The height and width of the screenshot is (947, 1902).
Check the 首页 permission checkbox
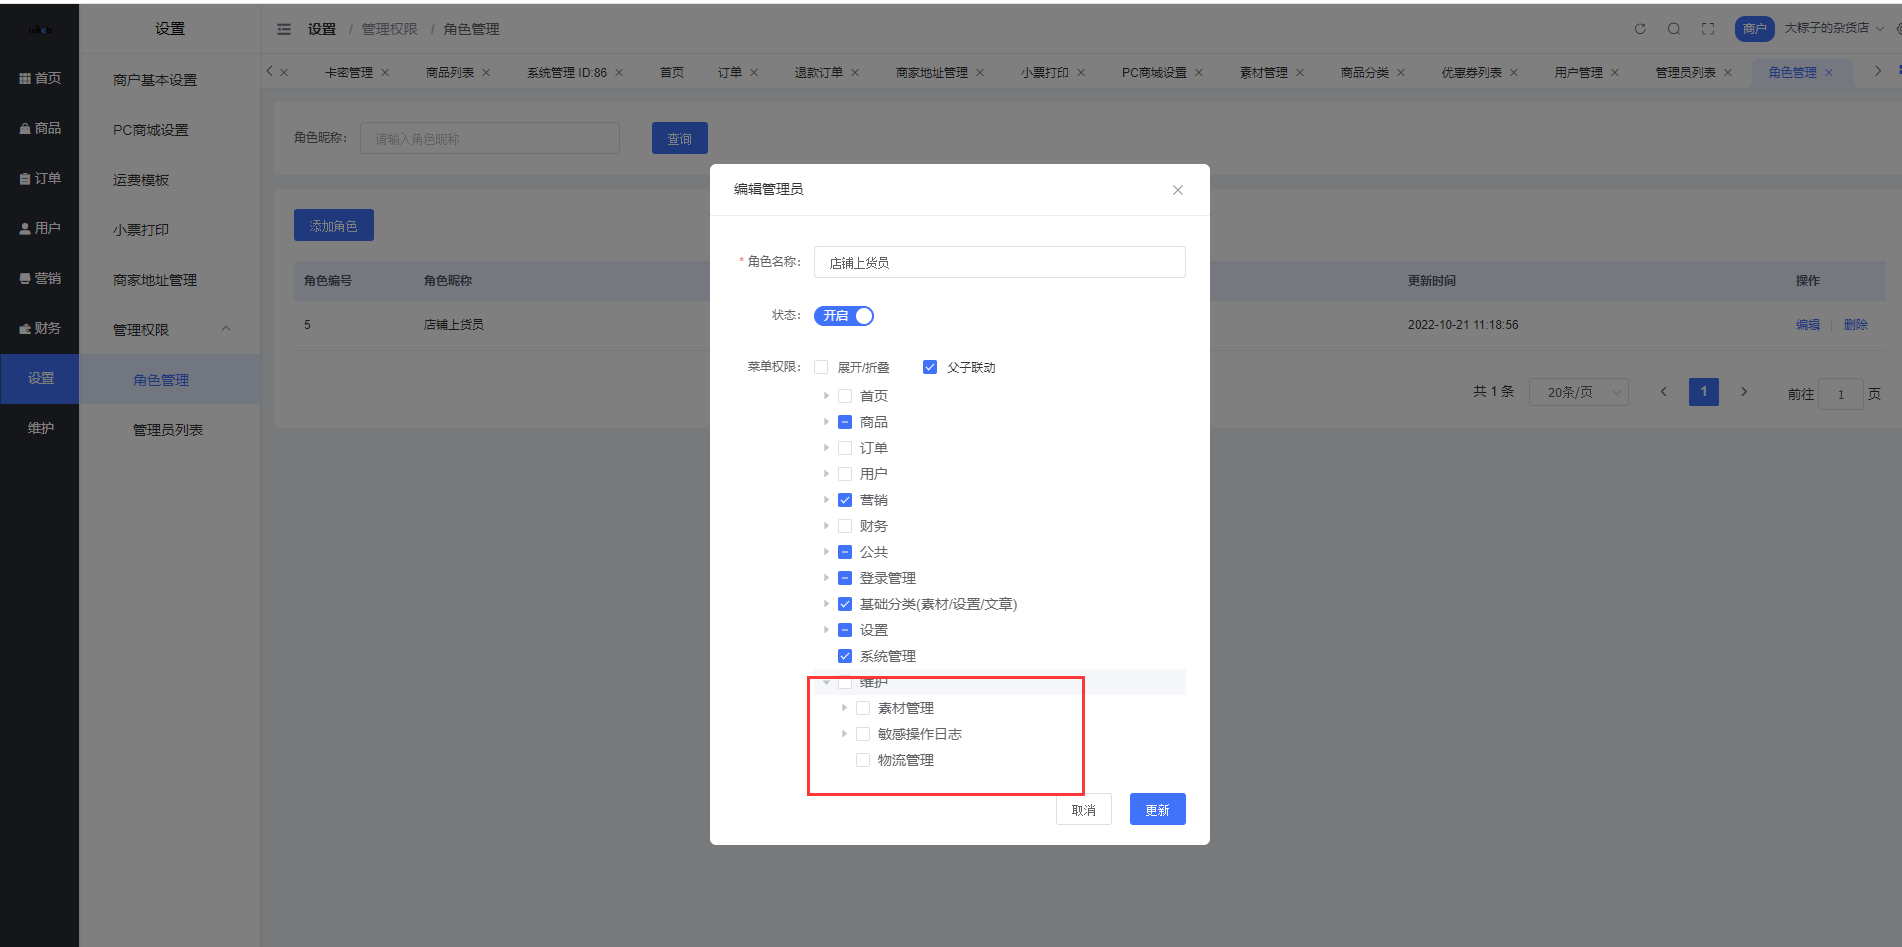pyautogui.click(x=845, y=396)
